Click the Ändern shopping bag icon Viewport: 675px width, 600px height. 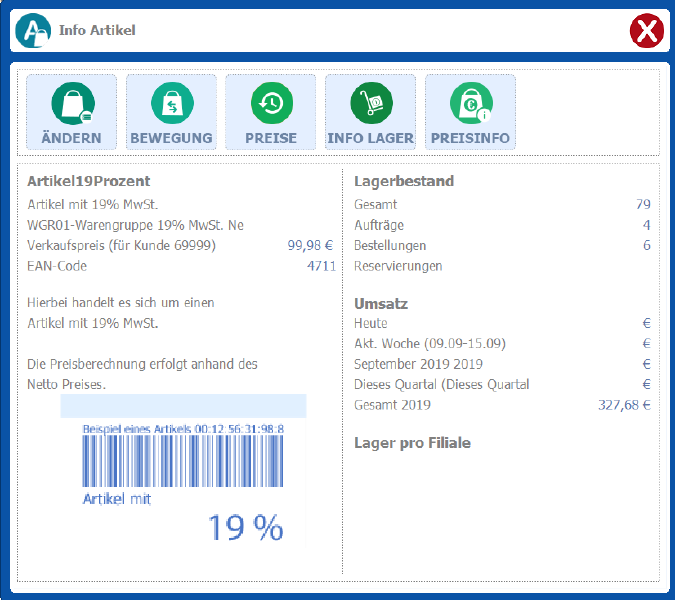pyautogui.click(x=71, y=103)
